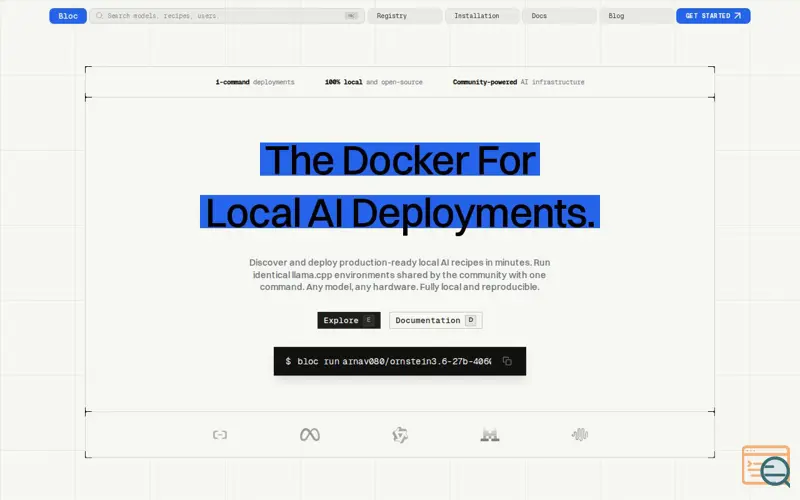Click the waveform logo icon
Screen dimensions: 800x500
[580, 435]
